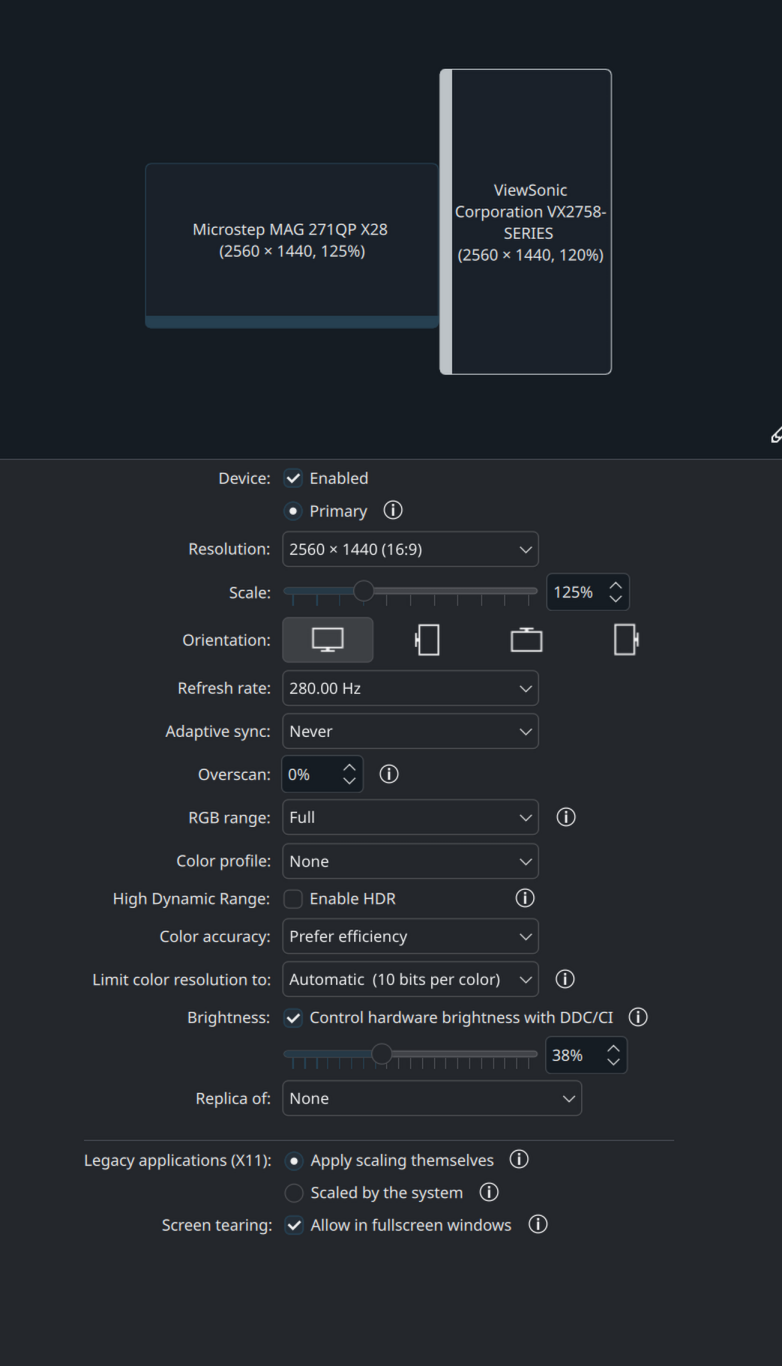Decrease Overscan value with down arrow
The image size is (782, 1366).
click(349, 781)
